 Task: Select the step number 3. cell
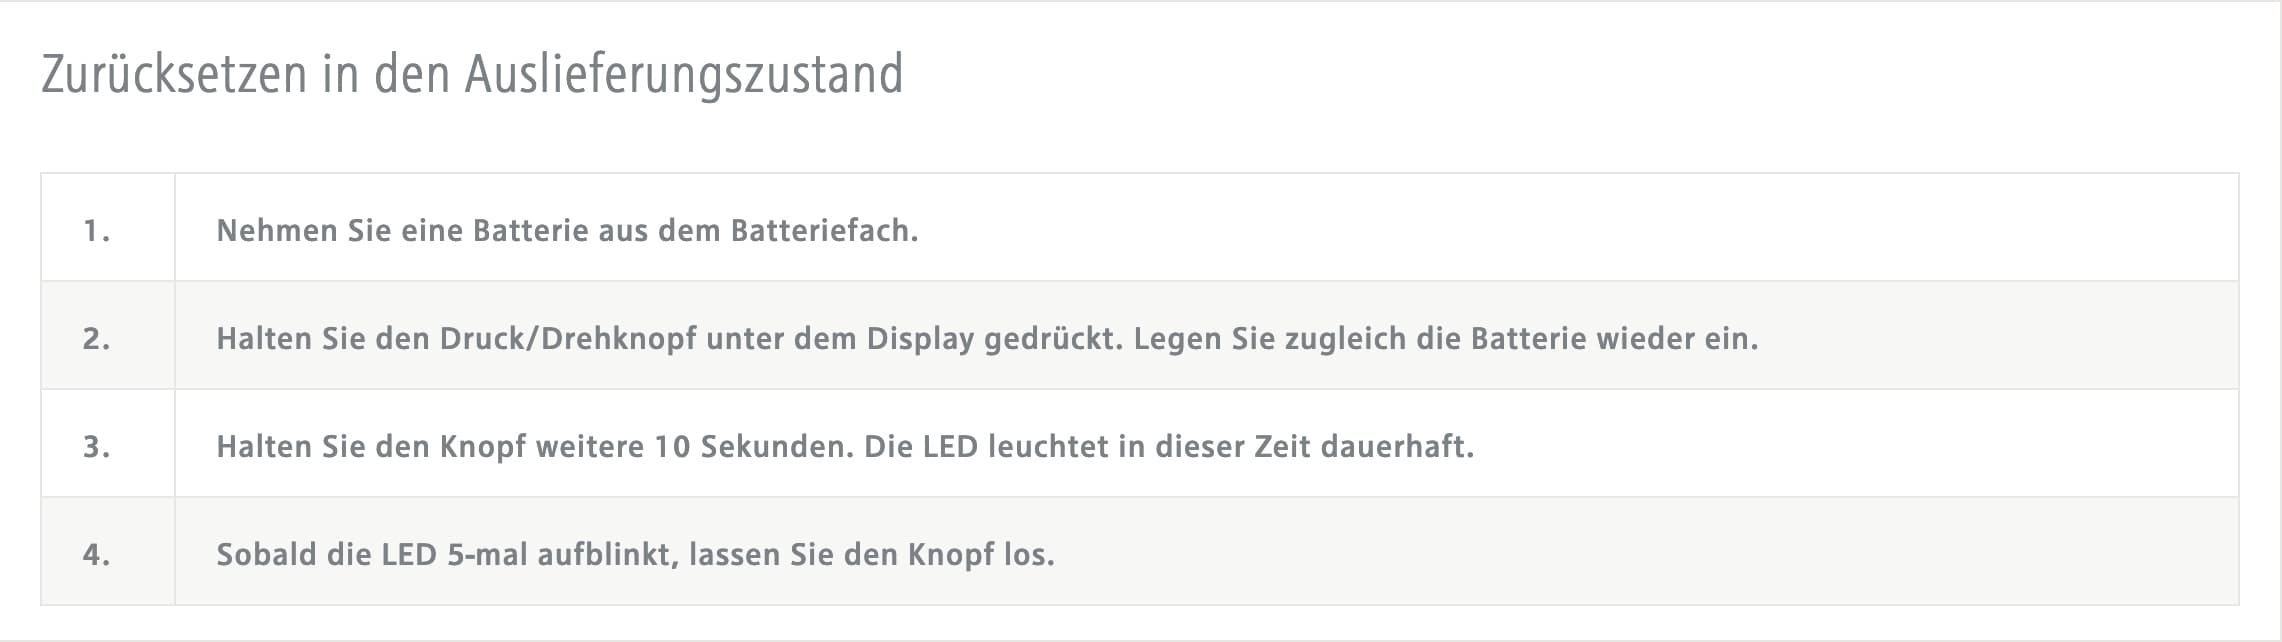(108, 443)
